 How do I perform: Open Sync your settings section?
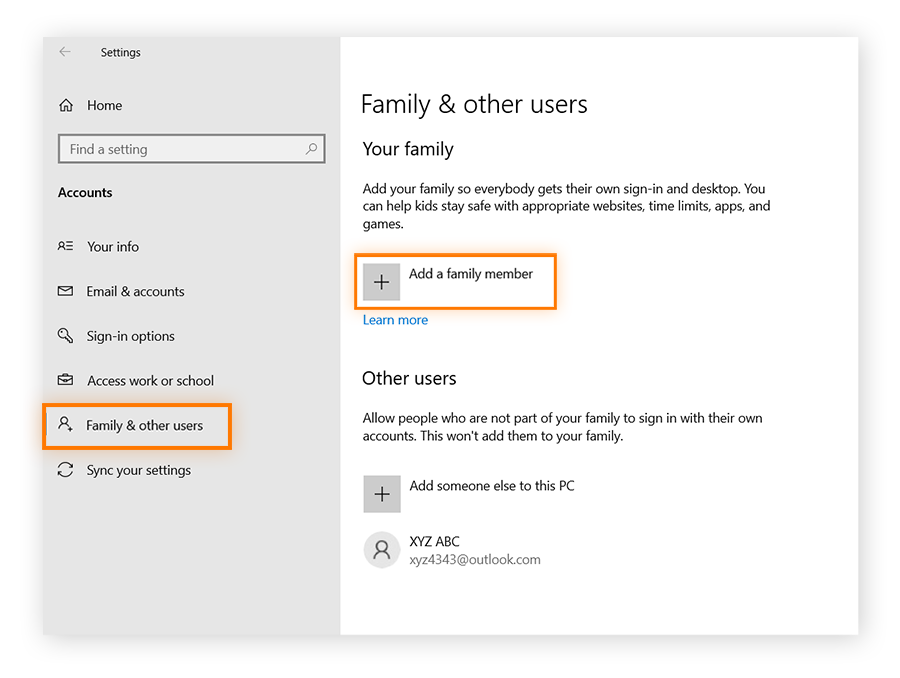pyautogui.click(x=138, y=470)
